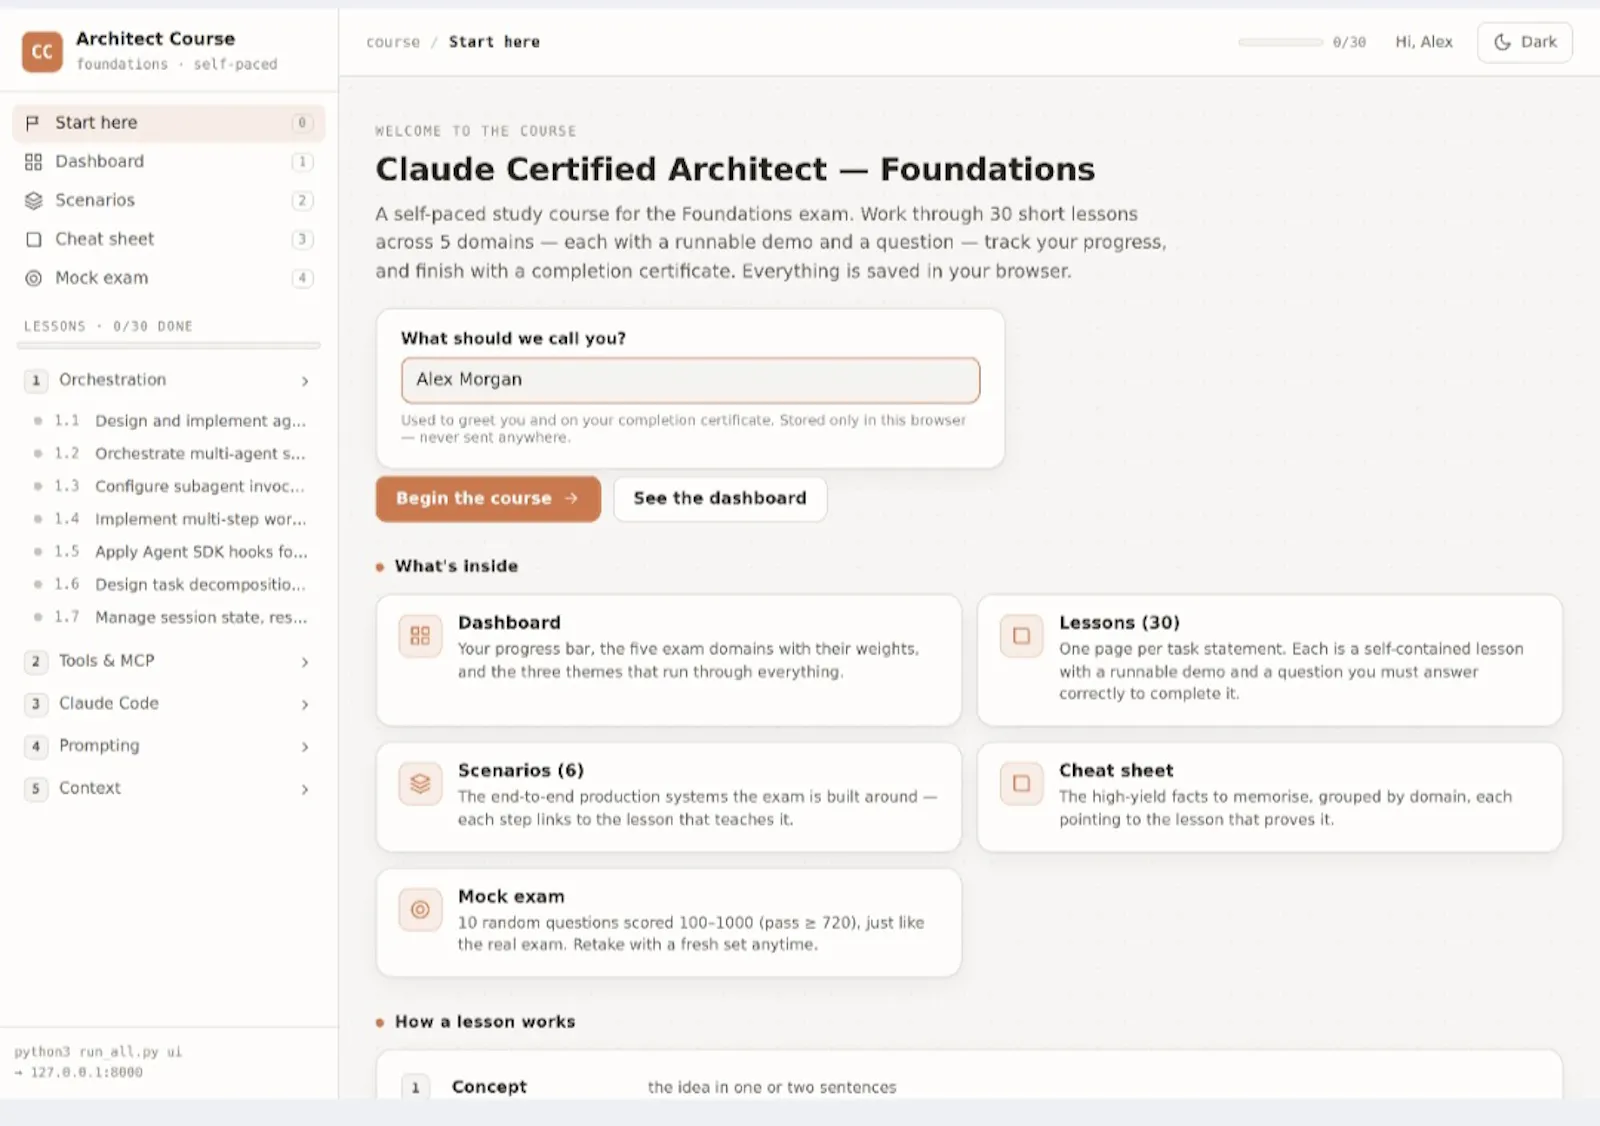This screenshot has width=1600, height=1126.
Task: Click the Cheat sheet card icon
Action: click(x=1021, y=784)
